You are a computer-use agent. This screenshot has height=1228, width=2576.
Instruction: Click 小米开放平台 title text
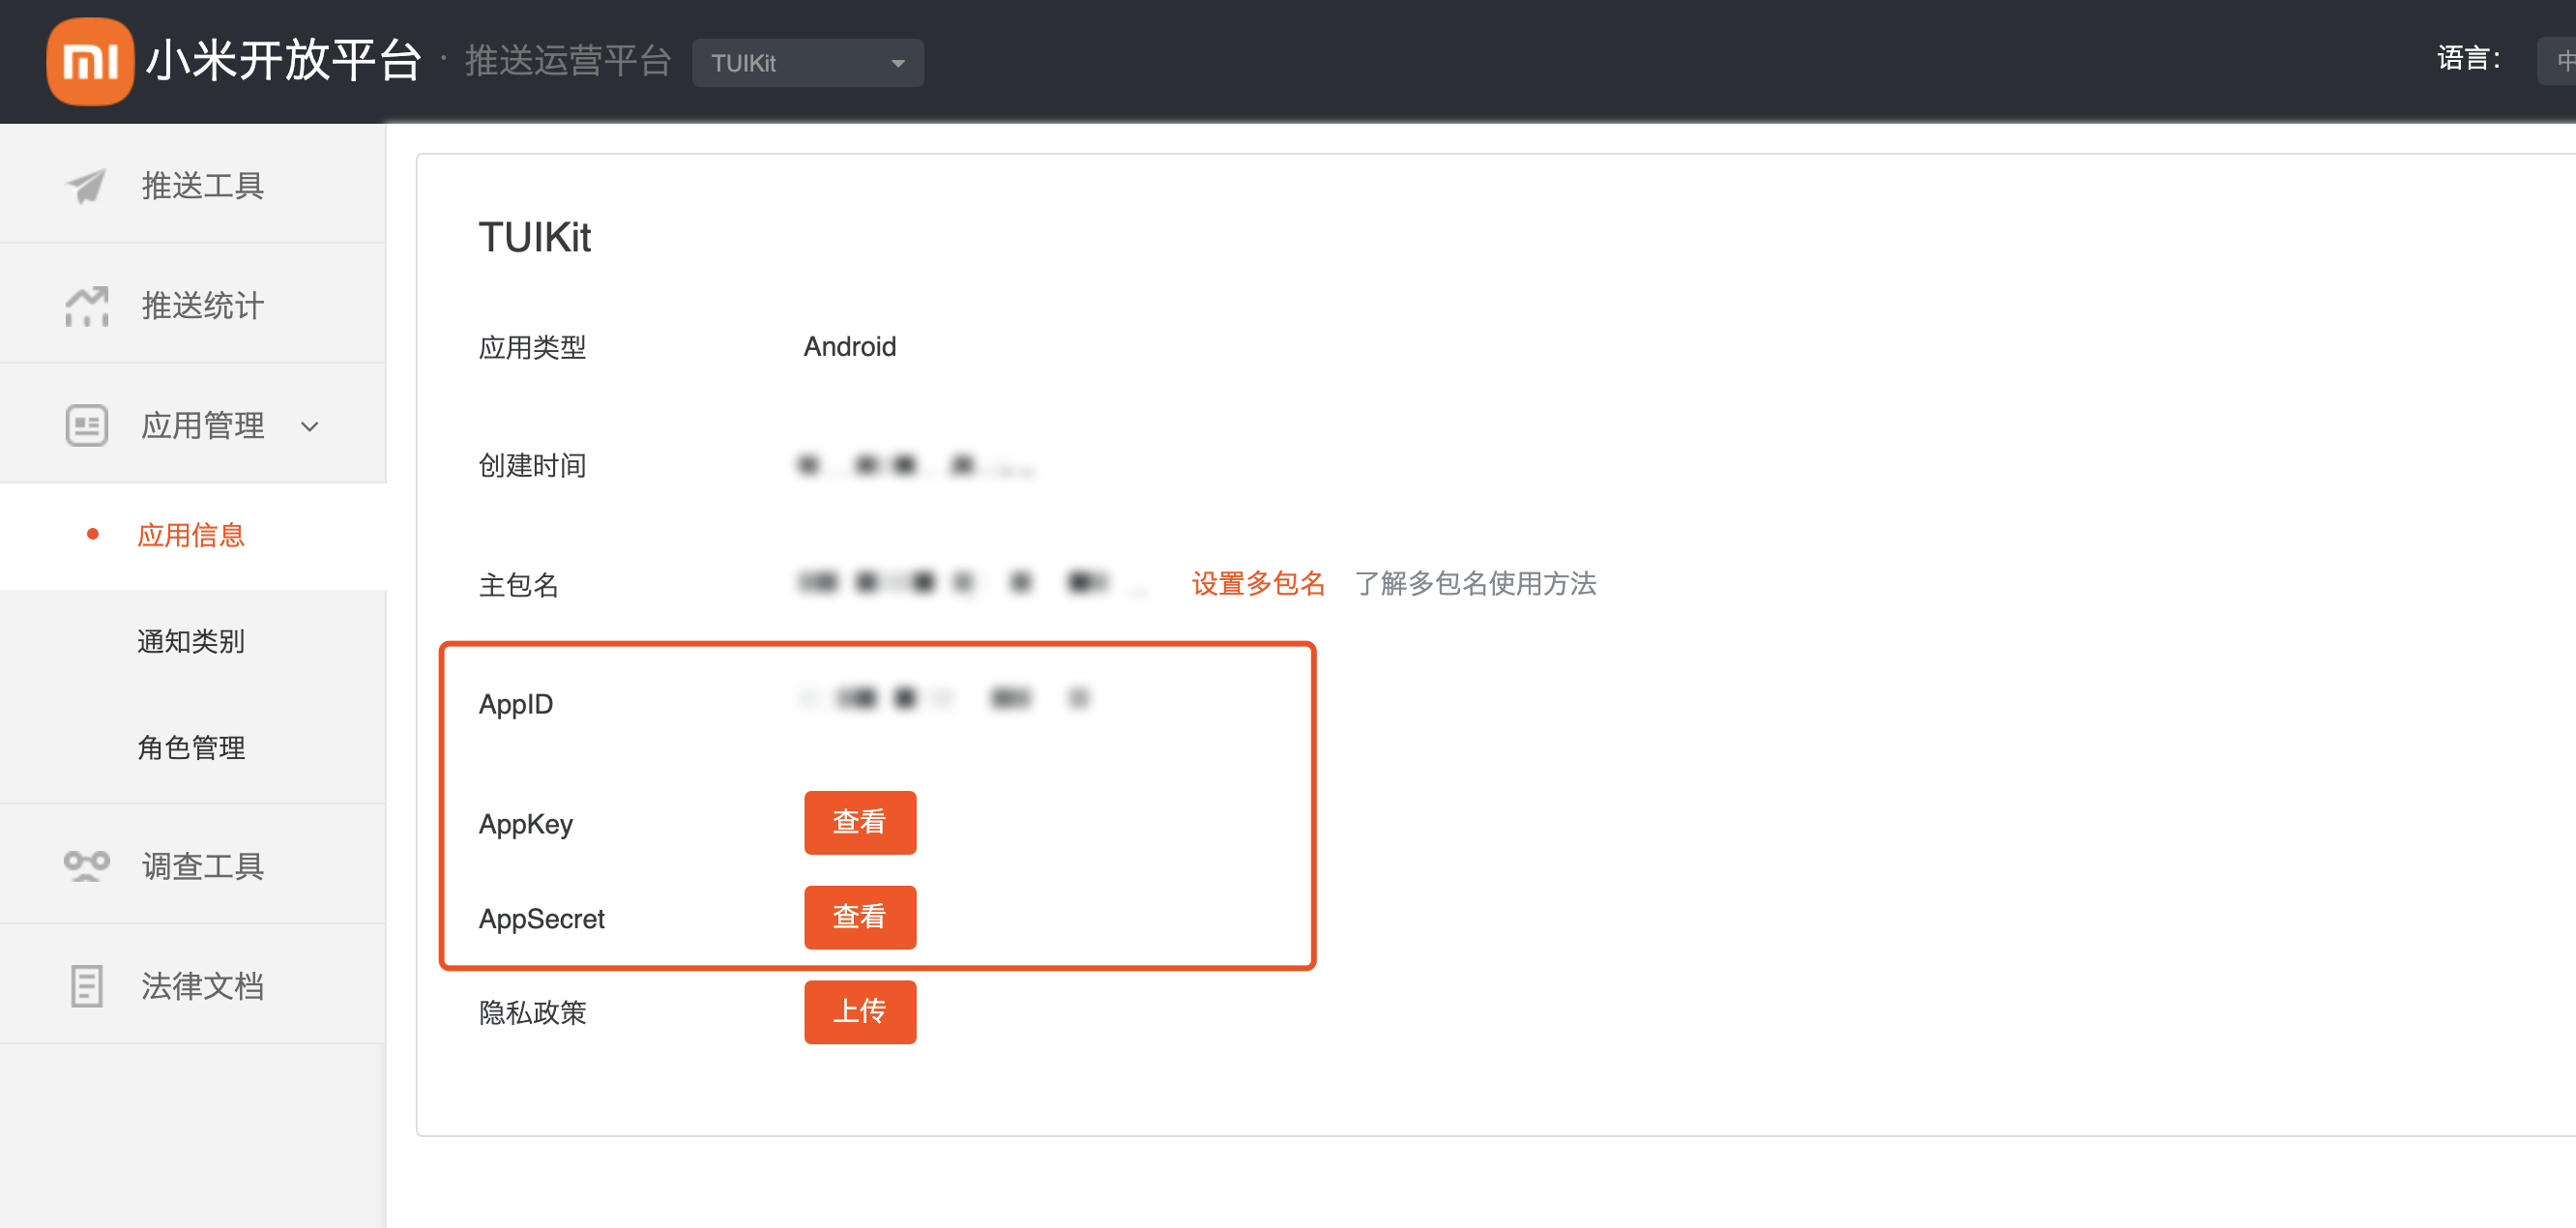[x=283, y=61]
